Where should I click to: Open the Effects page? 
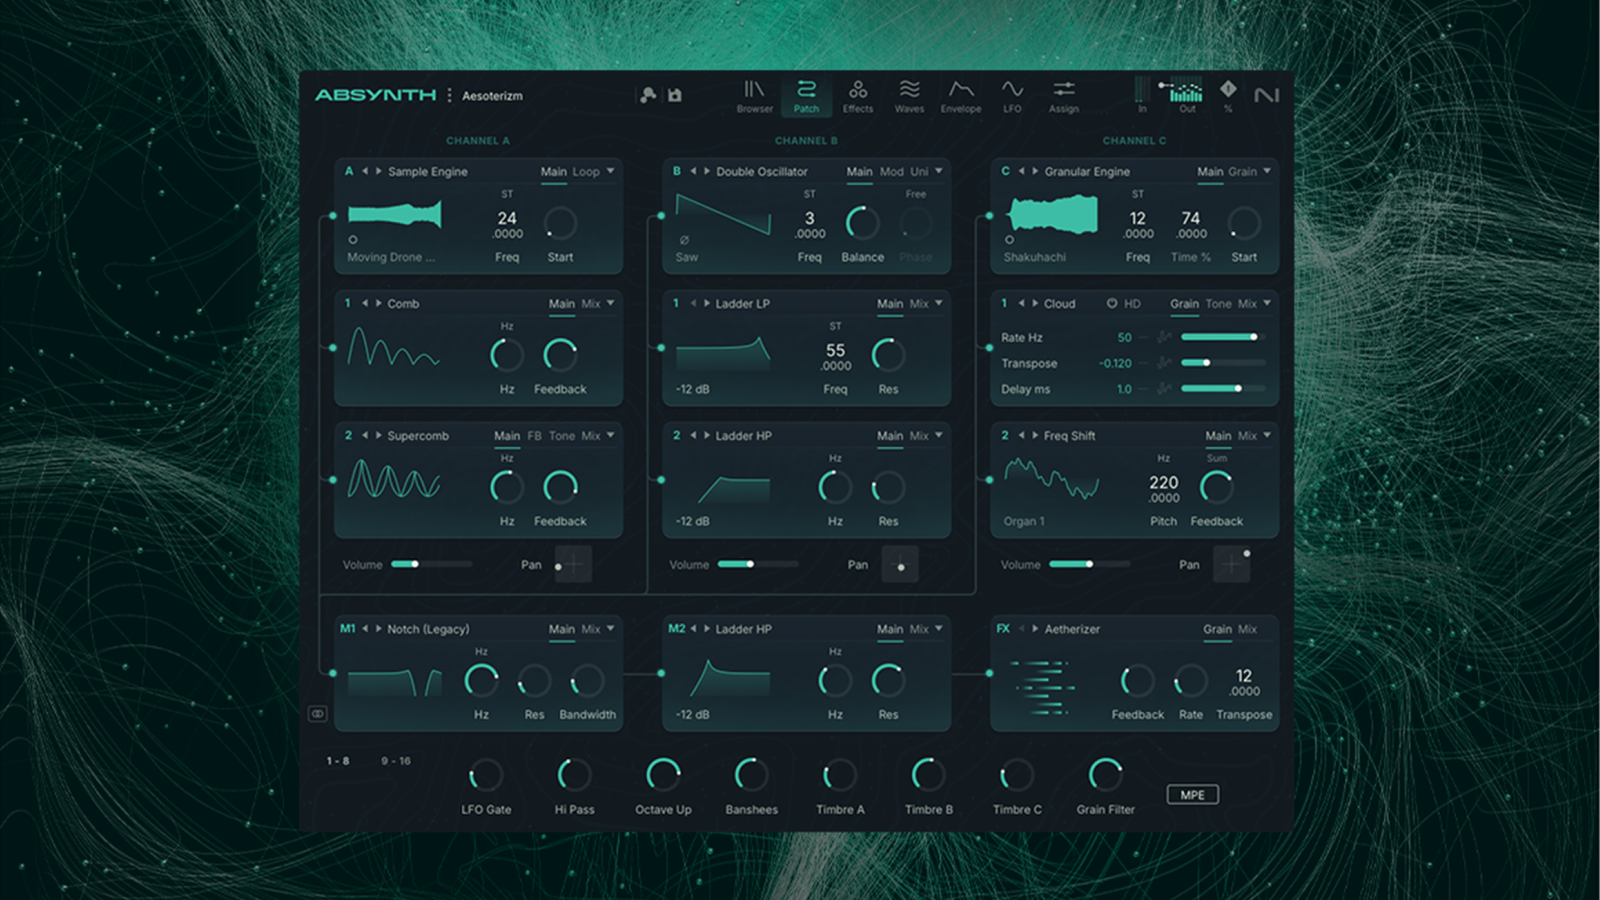857,96
